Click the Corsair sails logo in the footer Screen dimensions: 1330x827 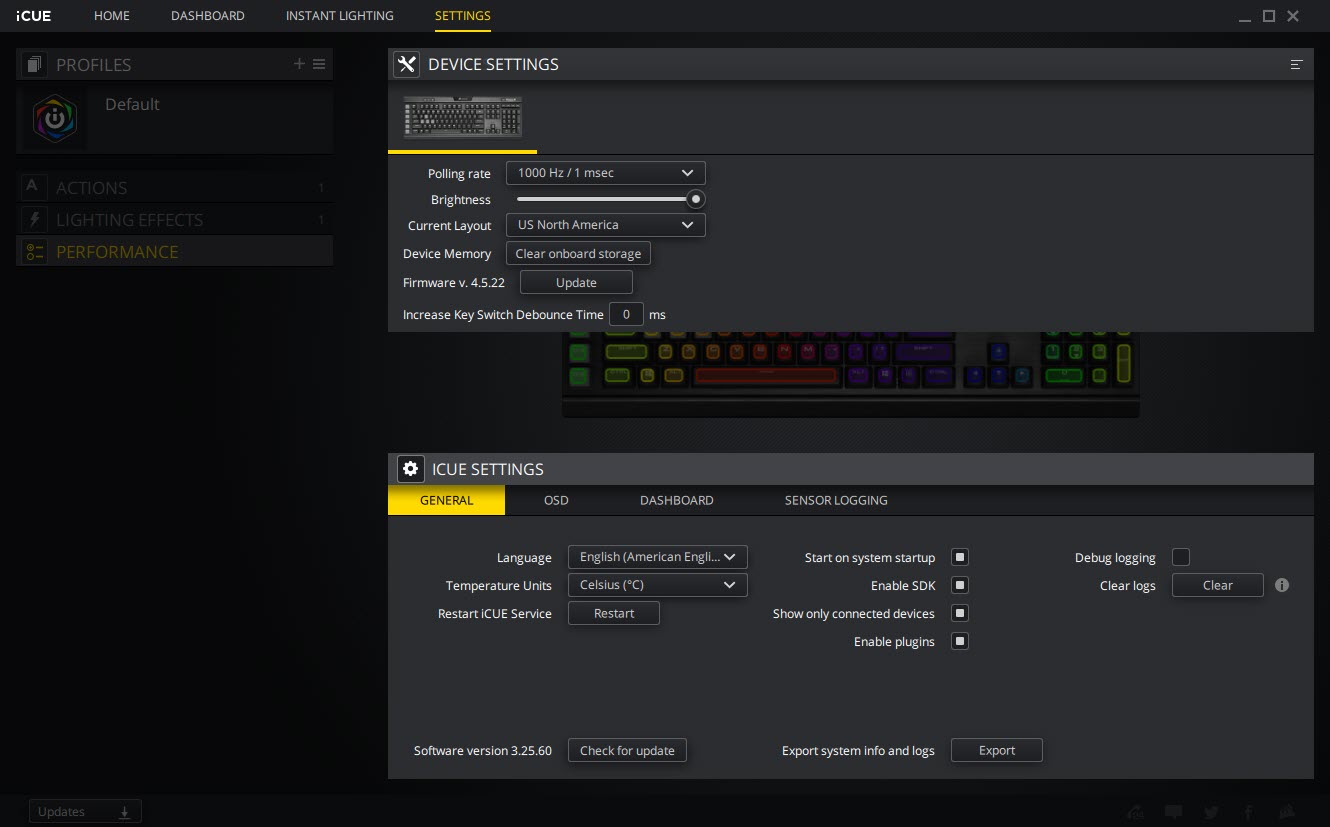[x=1288, y=812]
